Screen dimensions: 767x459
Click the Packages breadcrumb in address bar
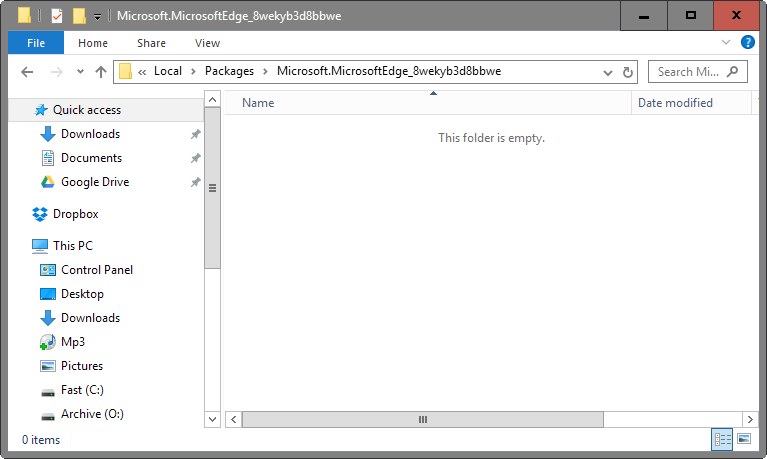(x=229, y=71)
